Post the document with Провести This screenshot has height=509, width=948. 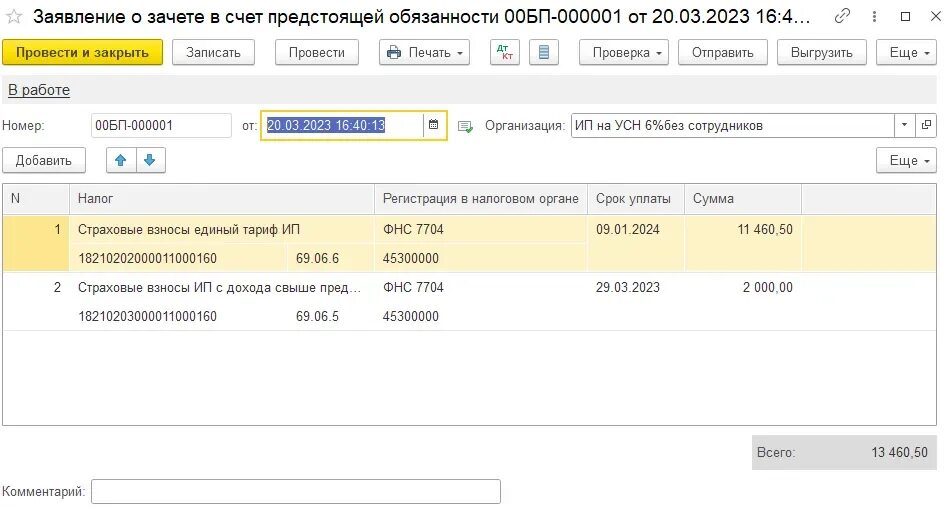(316, 53)
